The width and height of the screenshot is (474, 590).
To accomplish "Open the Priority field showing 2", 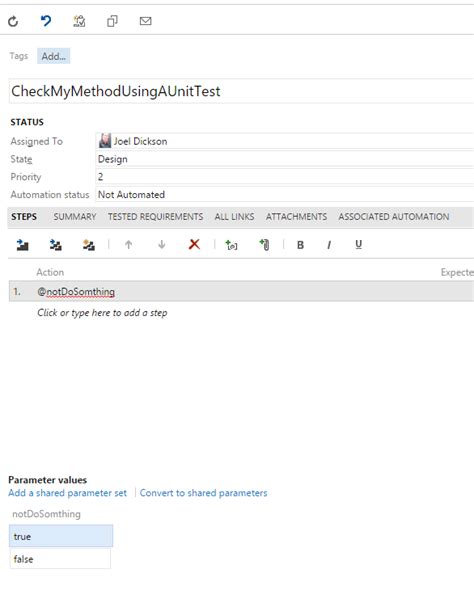I will [285, 177].
